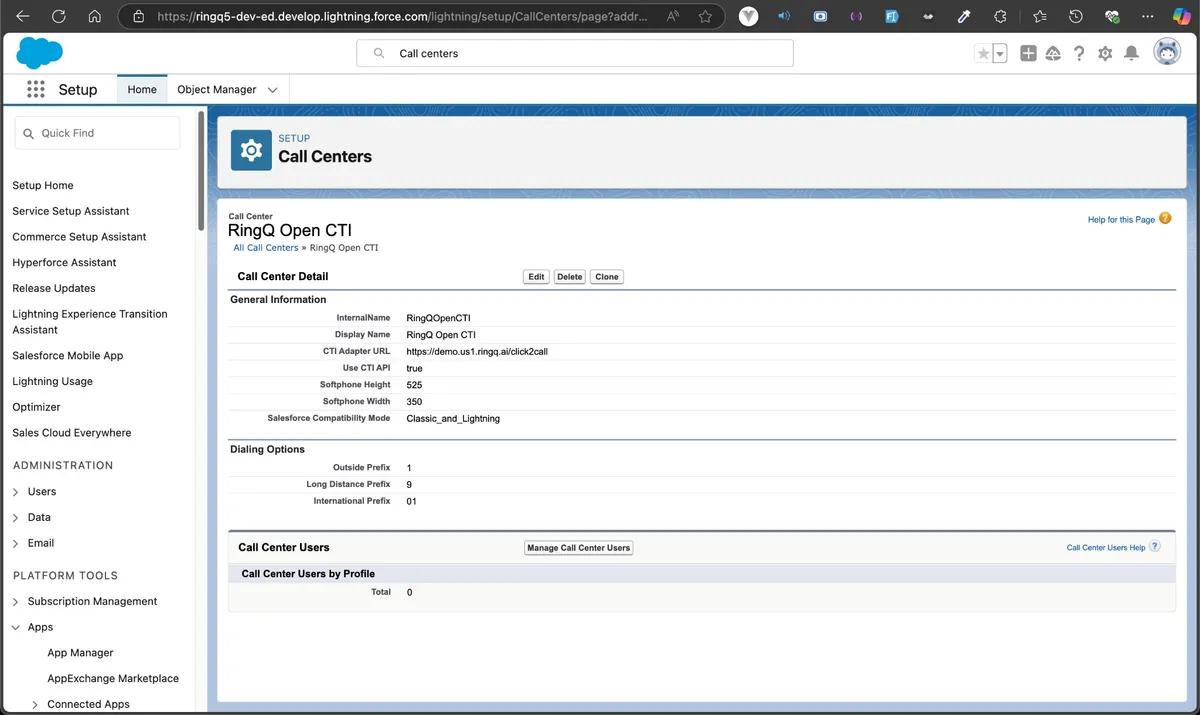Open the Setup gear menu
This screenshot has height=715, width=1200.
point(1105,53)
